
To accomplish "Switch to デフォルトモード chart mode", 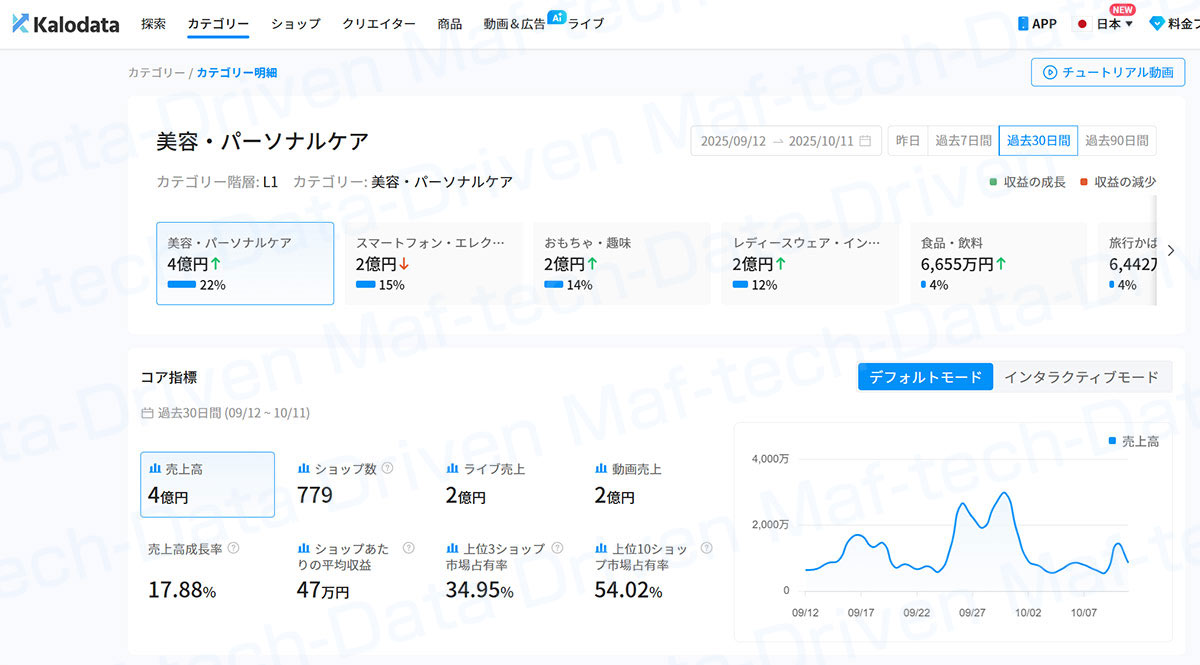I will click(x=925, y=377).
